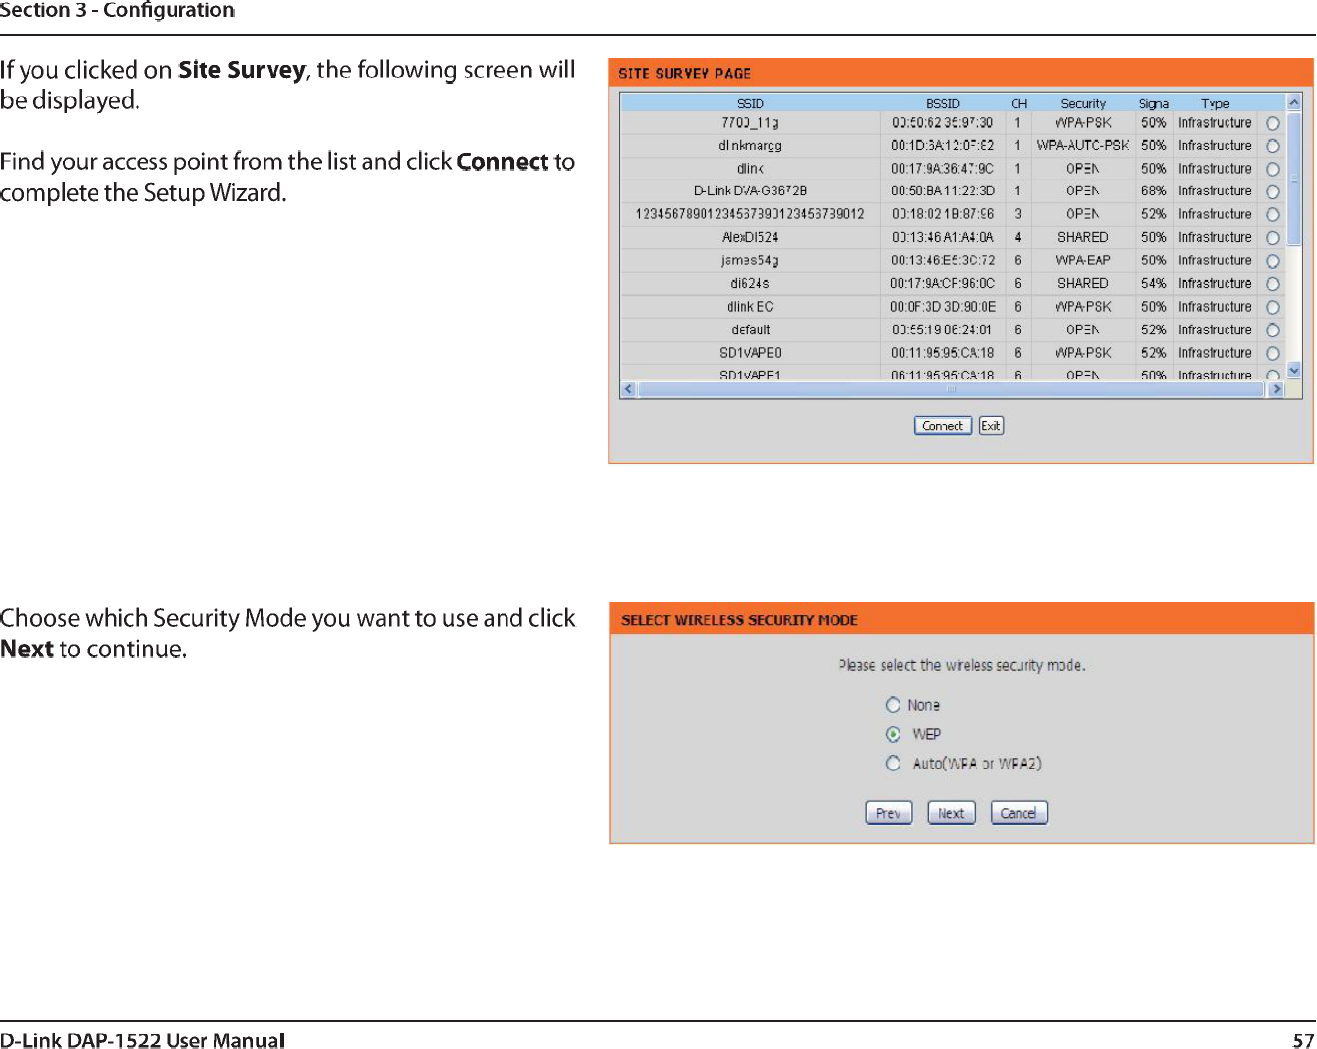Cancel the wireless security mode wizard

[1019, 813]
